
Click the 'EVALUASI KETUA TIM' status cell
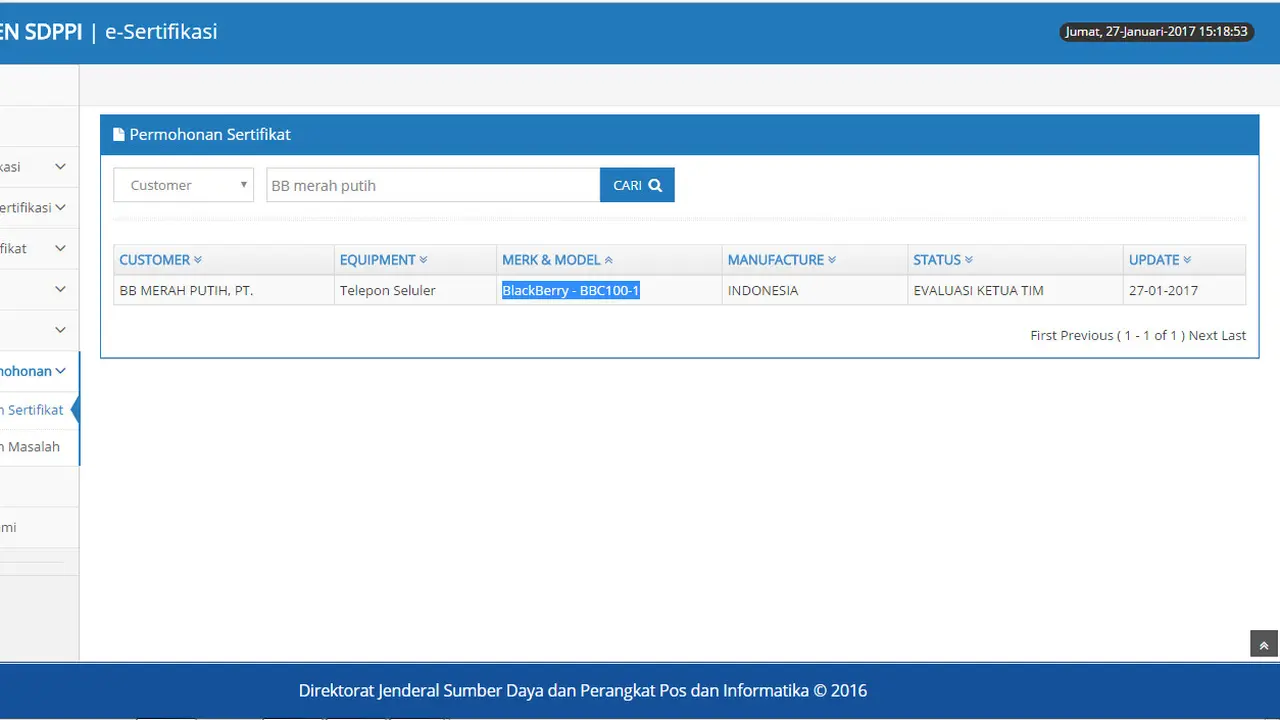(x=1015, y=290)
